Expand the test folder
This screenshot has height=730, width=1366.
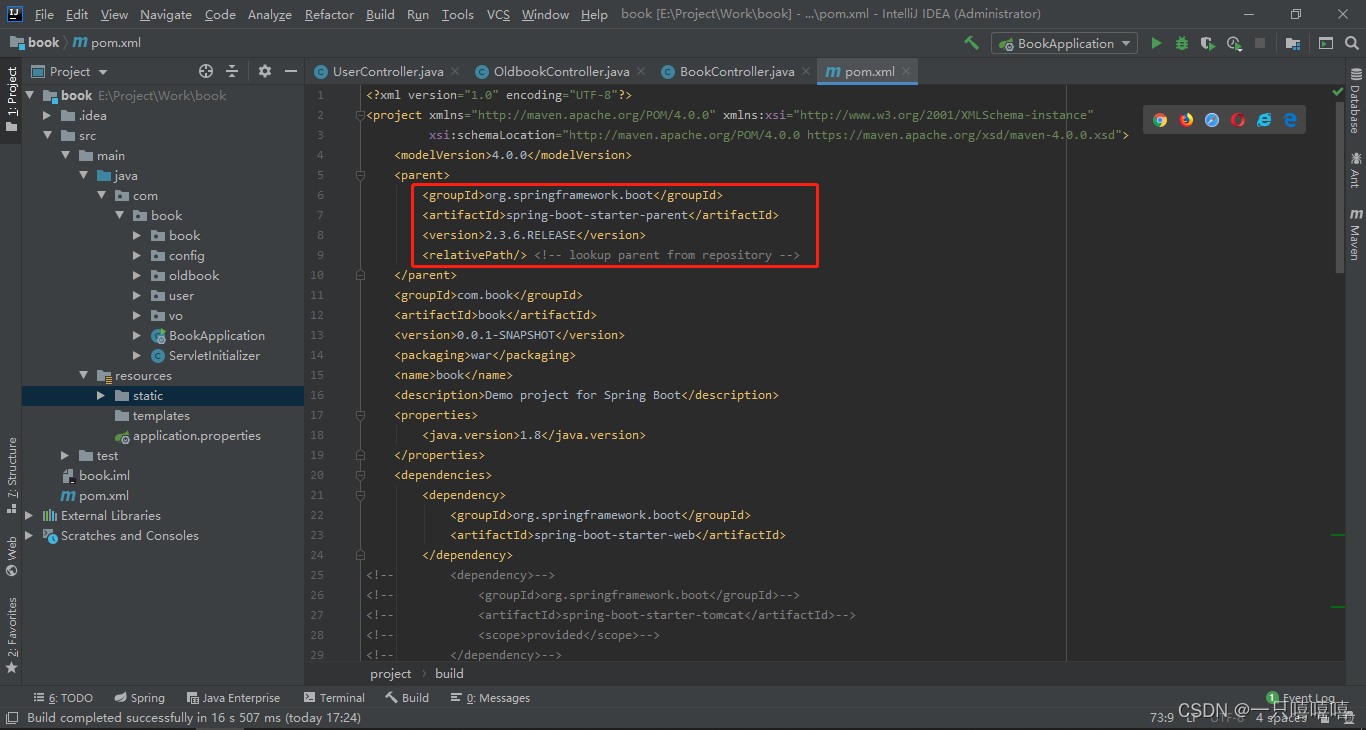pyautogui.click(x=66, y=456)
